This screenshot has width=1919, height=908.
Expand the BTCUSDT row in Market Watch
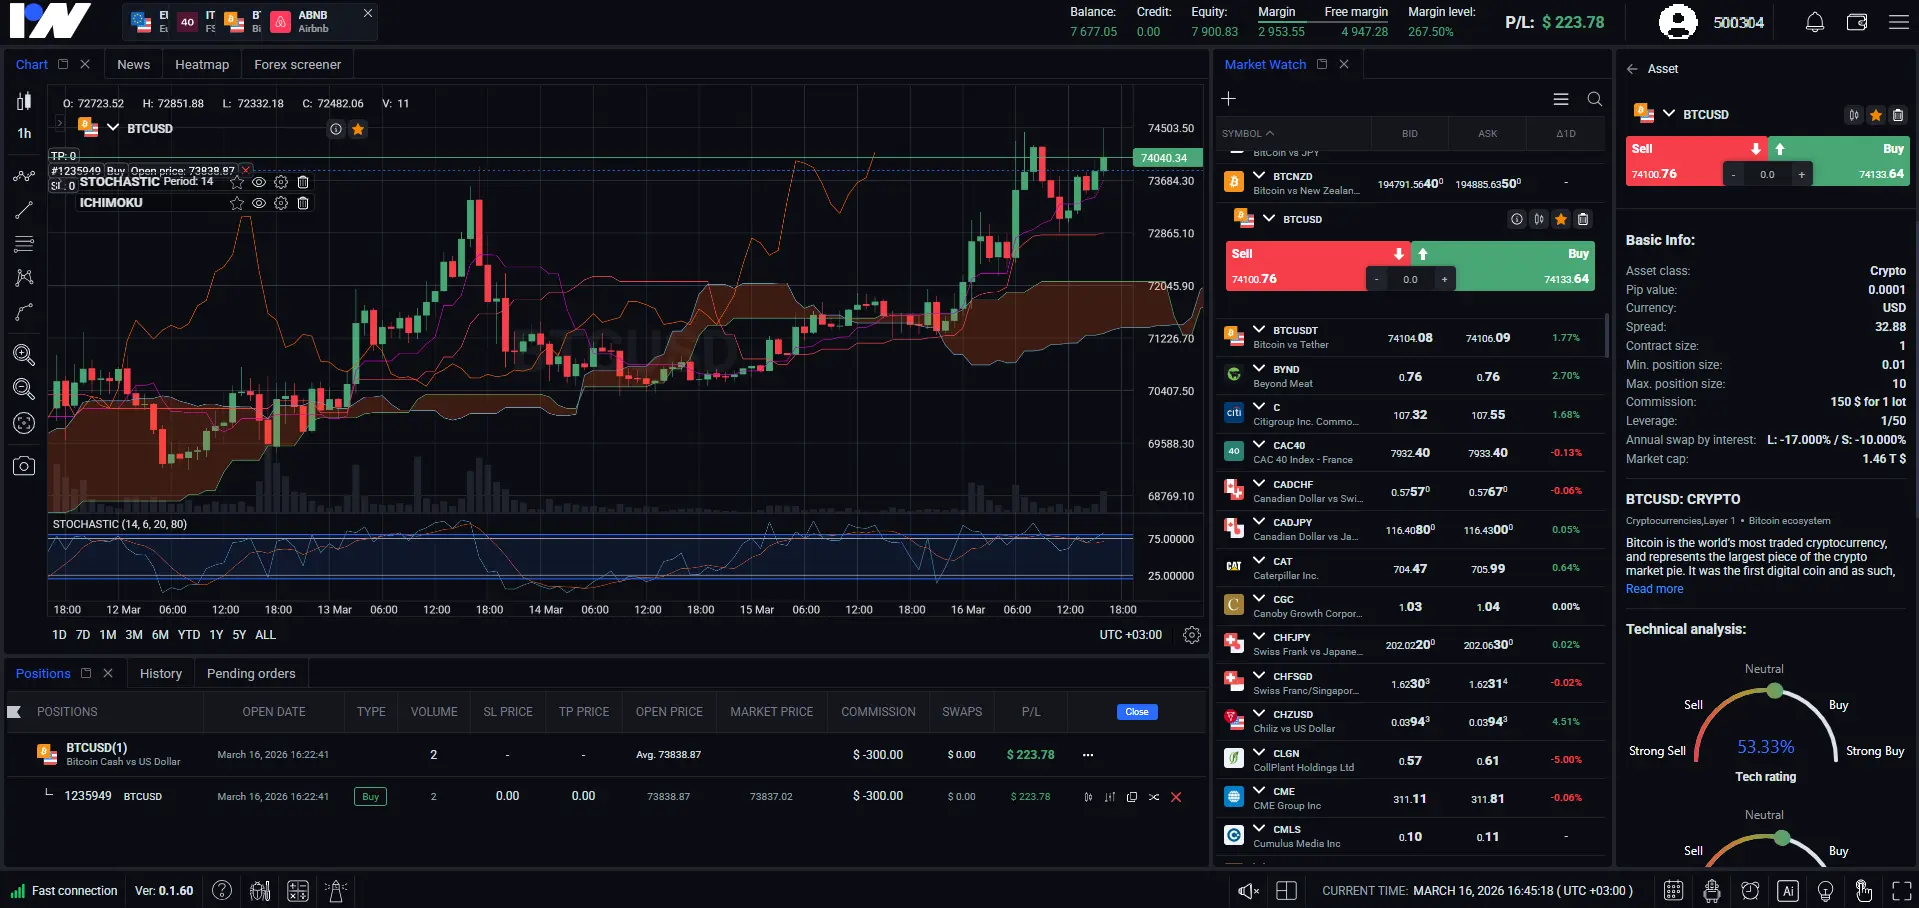click(x=1257, y=330)
